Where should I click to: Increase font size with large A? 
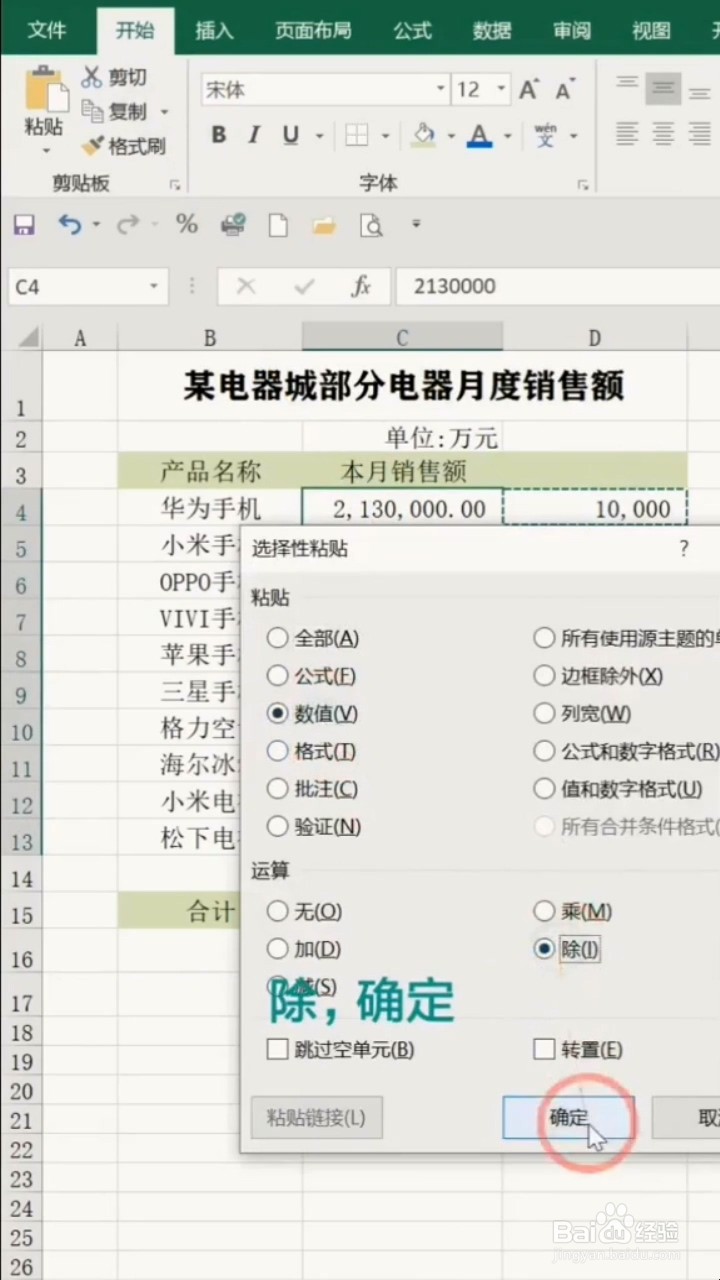[x=528, y=90]
